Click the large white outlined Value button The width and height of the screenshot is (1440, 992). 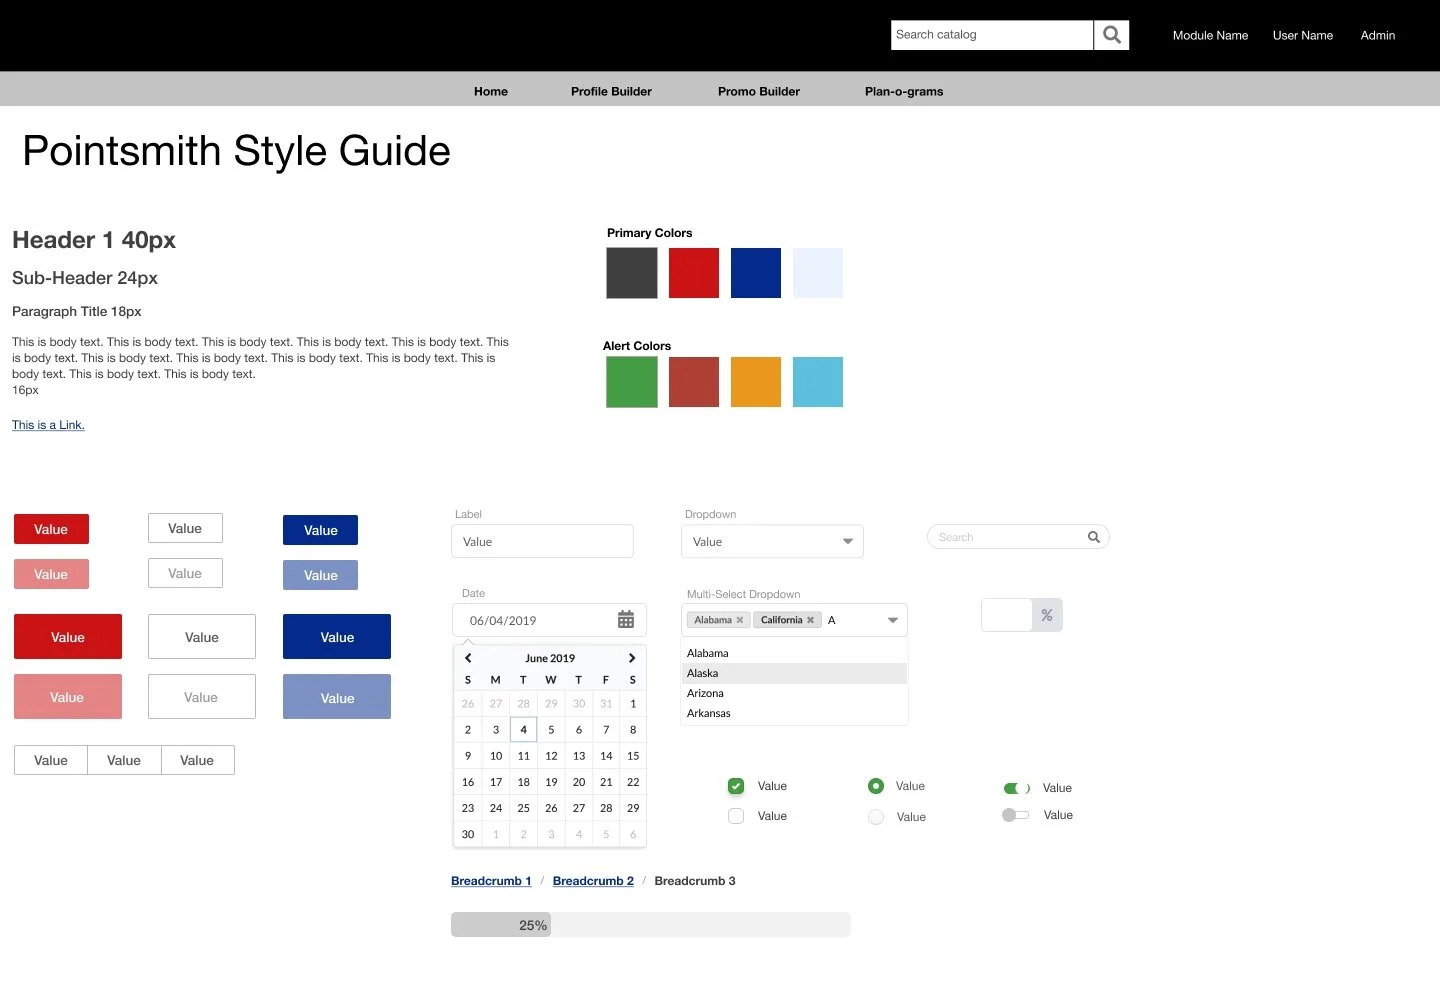(202, 637)
